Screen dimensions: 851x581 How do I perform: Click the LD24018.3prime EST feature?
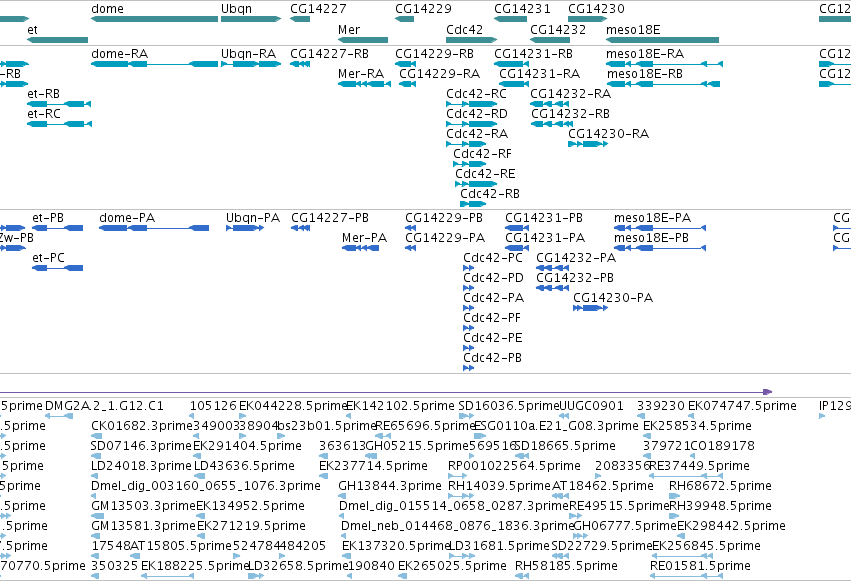[96, 476]
